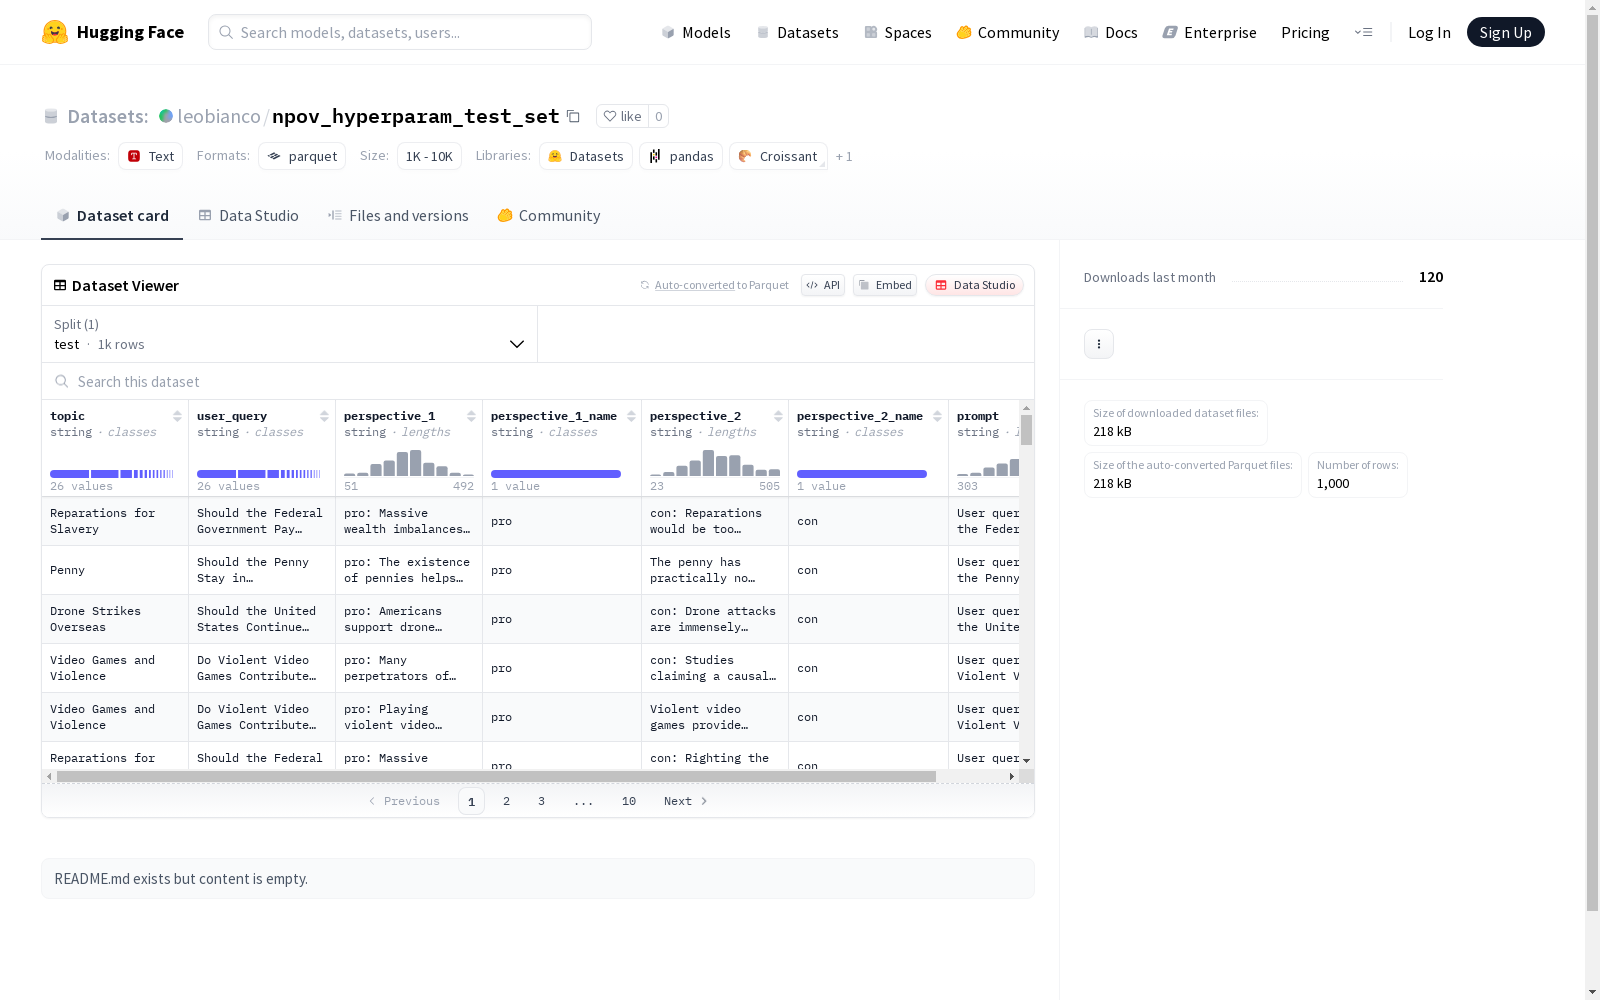
Task: Click the Sign Up button
Action: click(x=1506, y=32)
